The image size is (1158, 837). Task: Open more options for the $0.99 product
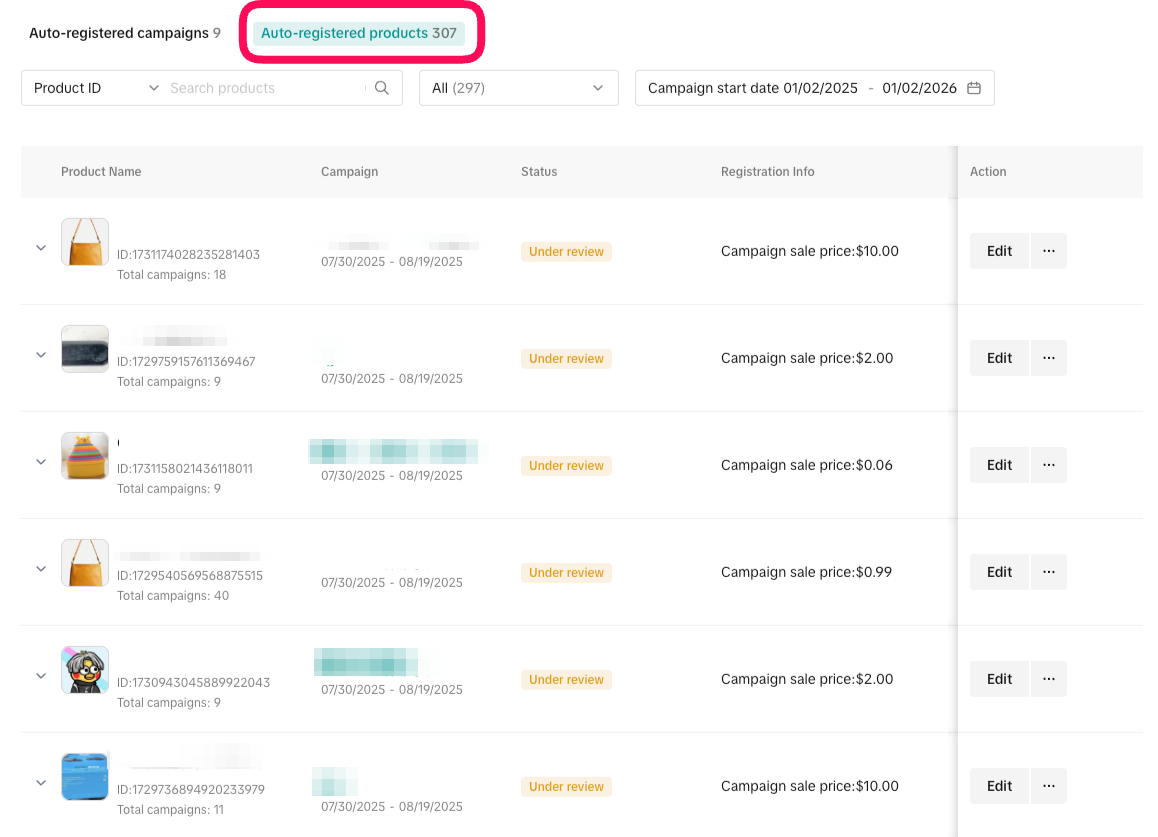1048,572
